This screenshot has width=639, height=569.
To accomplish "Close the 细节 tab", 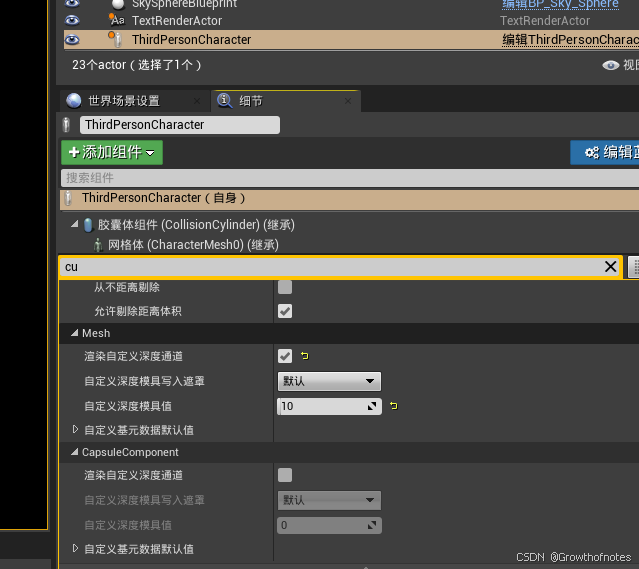I will pos(348,101).
